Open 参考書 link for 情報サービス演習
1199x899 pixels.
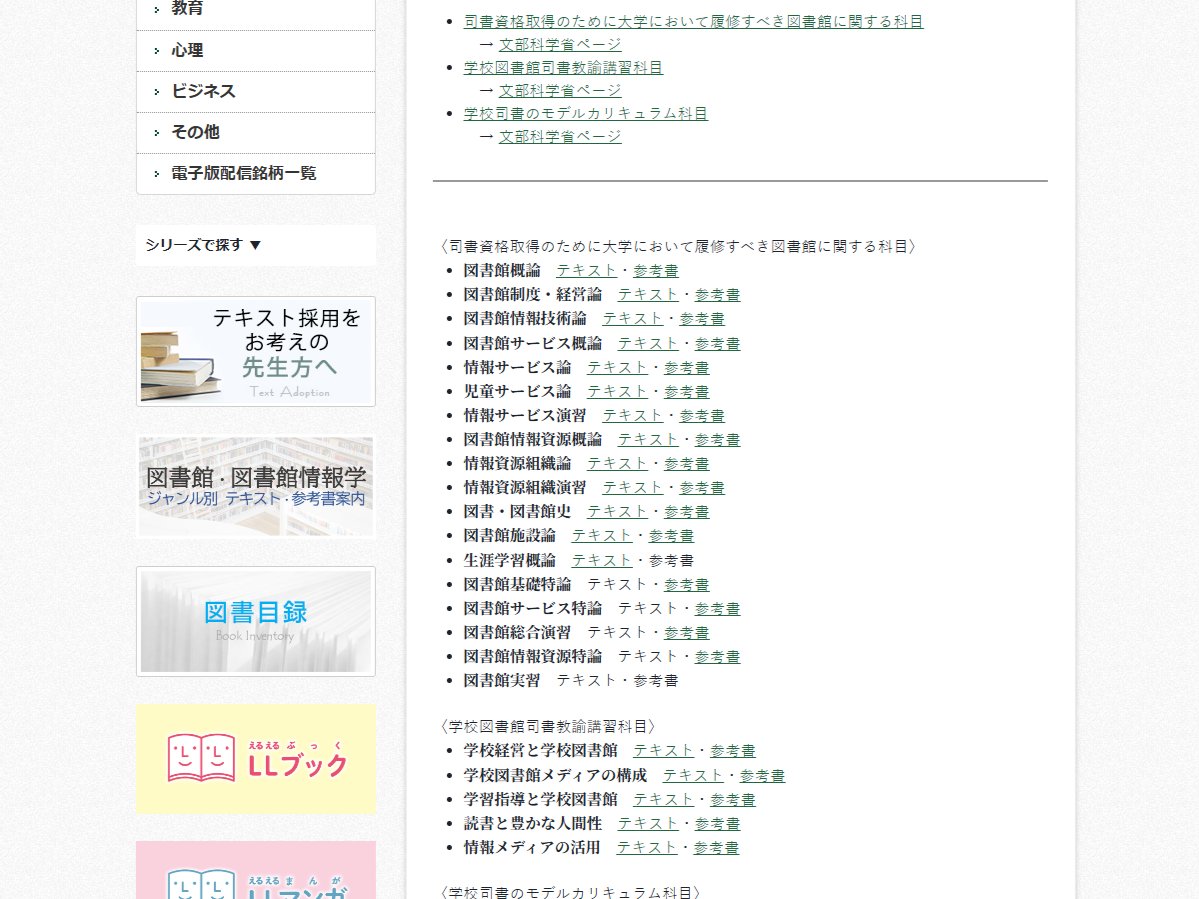(x=702, y=416)
